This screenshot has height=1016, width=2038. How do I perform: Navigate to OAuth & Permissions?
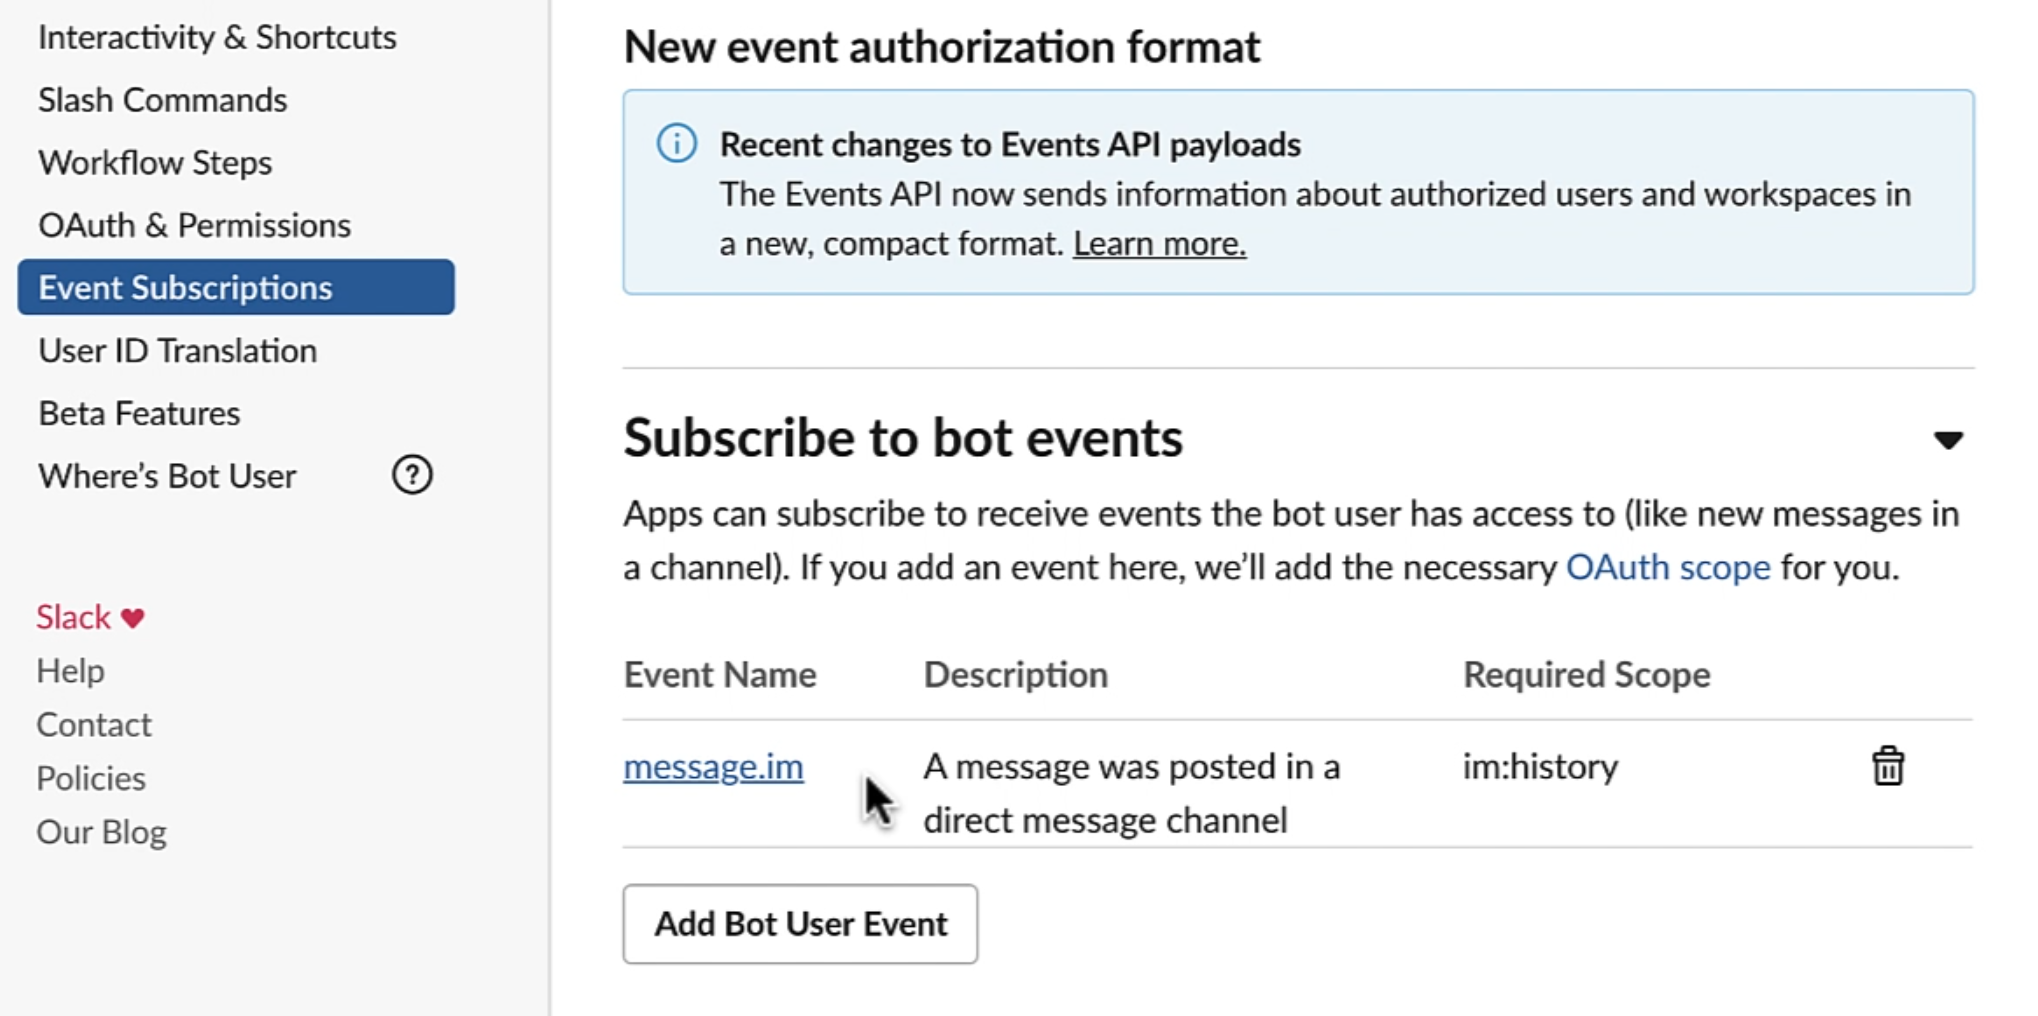pyautogui.click(x=195, y=225)
